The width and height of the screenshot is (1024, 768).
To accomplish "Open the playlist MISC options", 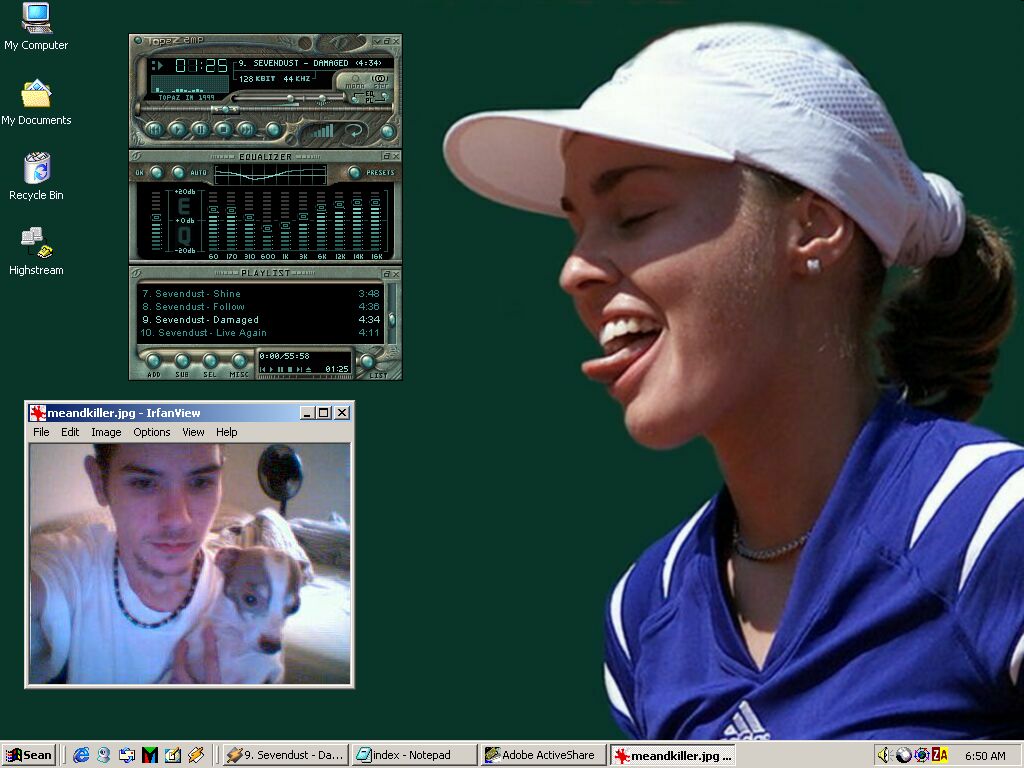I will pos(239,361).
